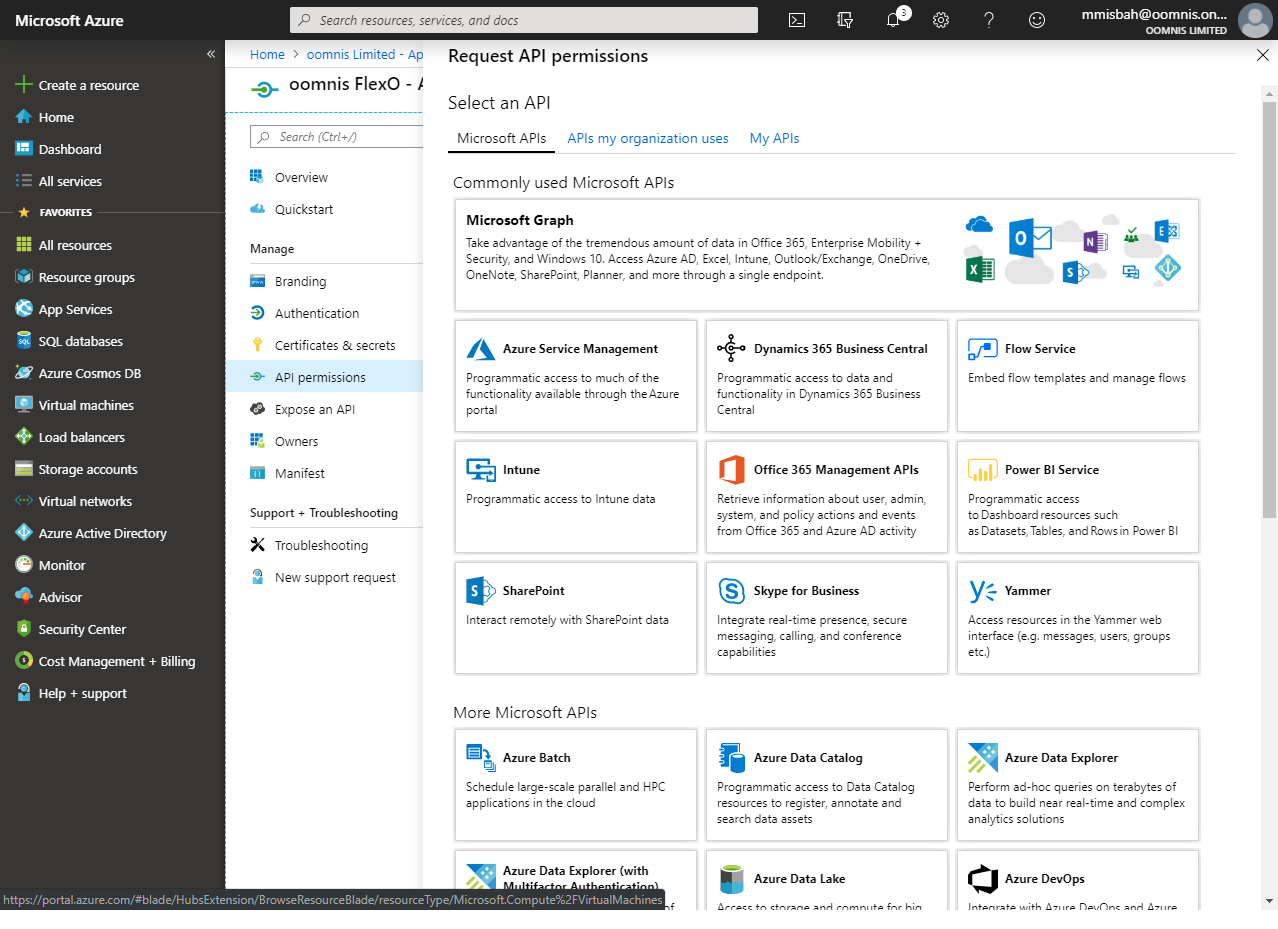Collapse the left sidebar with the chevron
This screenshot has width=1278, height=929.
(211, 54)
